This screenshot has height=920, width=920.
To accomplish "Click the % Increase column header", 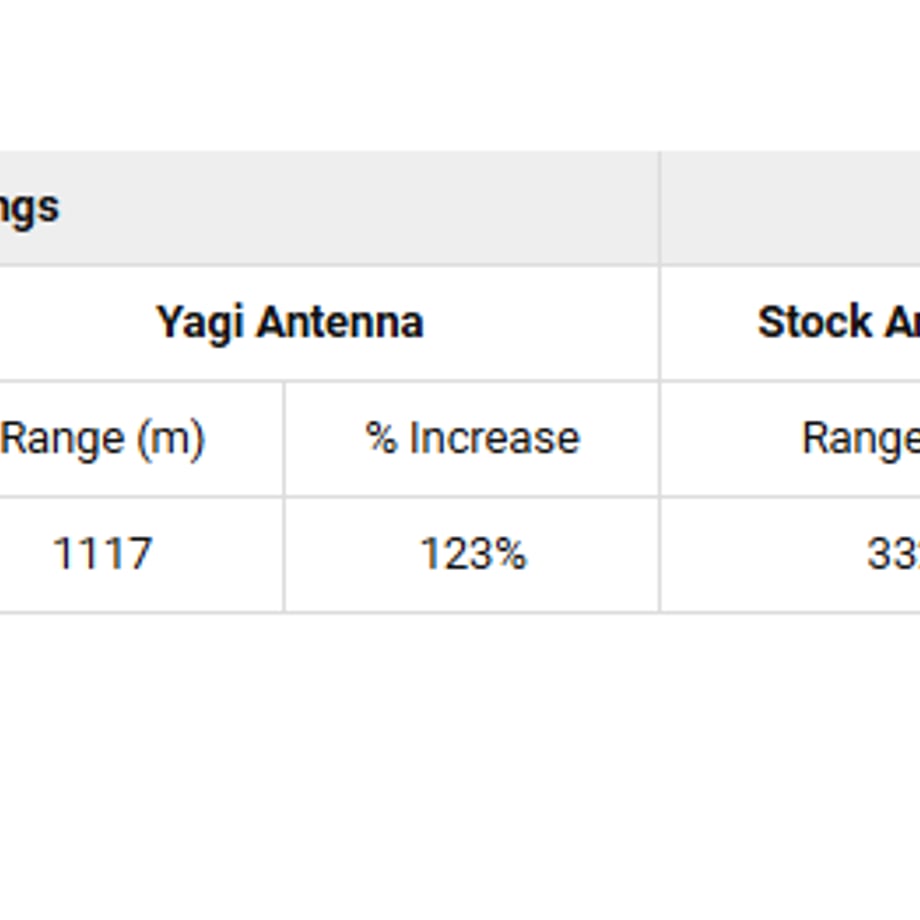I will coord(472,438).
